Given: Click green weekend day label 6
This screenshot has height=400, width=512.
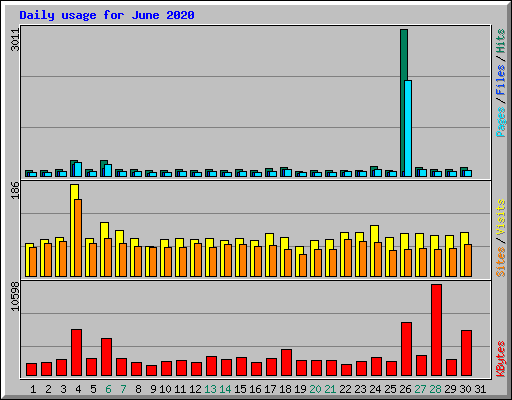Looking at the screenshot, I should [108, 389].
